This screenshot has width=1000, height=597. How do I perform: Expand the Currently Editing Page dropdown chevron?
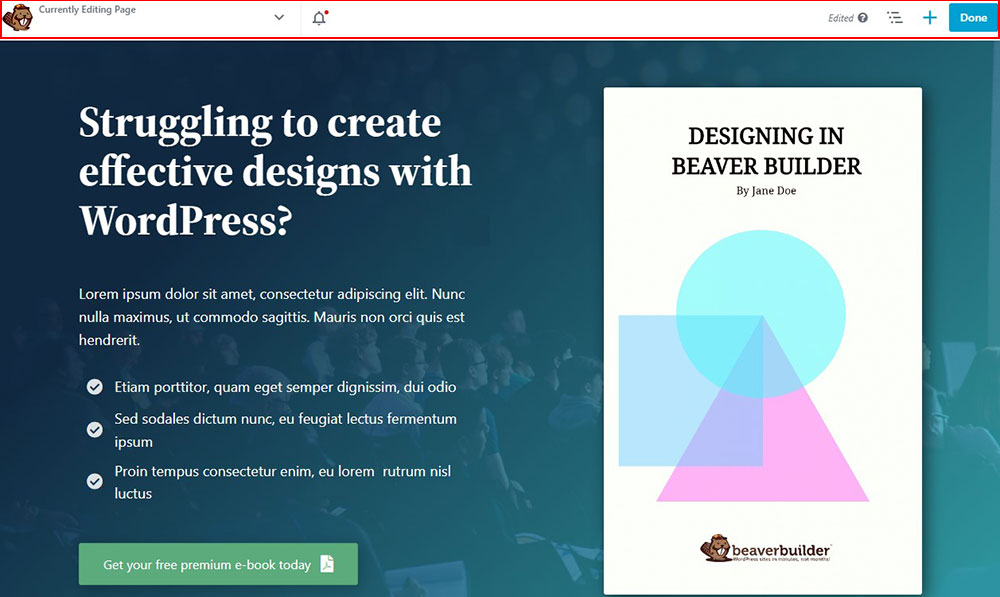[x=279, y=18]
